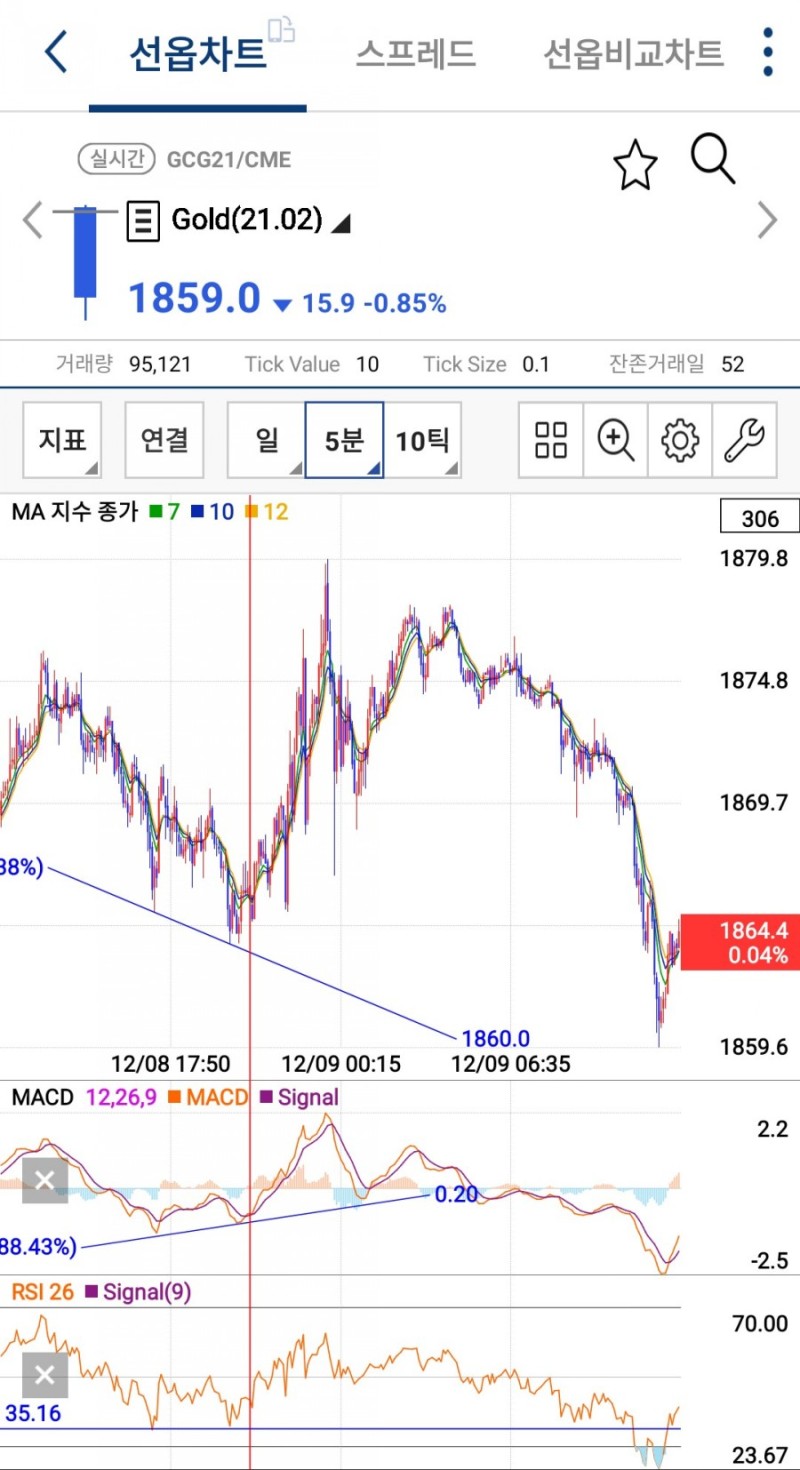Tap the 12/09 00:15 time label
Image resolution: width=800 pixels, height=1470 pixels.
(x=341, y=1063)
